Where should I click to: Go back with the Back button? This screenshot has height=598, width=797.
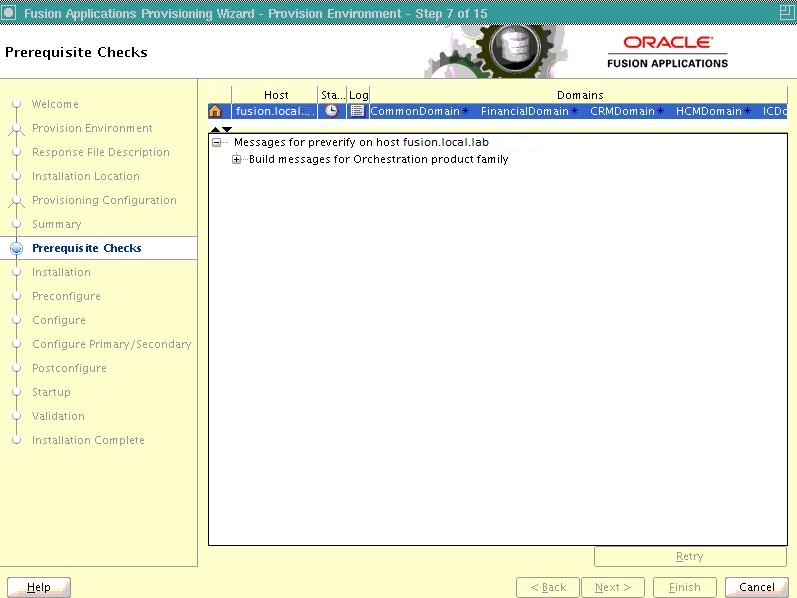(x=548, y=587)
